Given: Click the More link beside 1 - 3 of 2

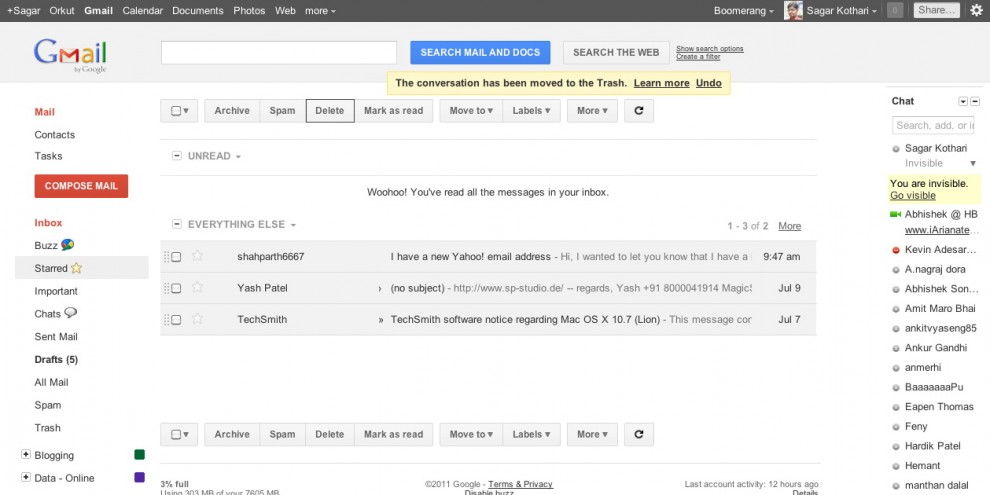Looking at the screenshot, I should pyautogui.click(x=790, y=225).
